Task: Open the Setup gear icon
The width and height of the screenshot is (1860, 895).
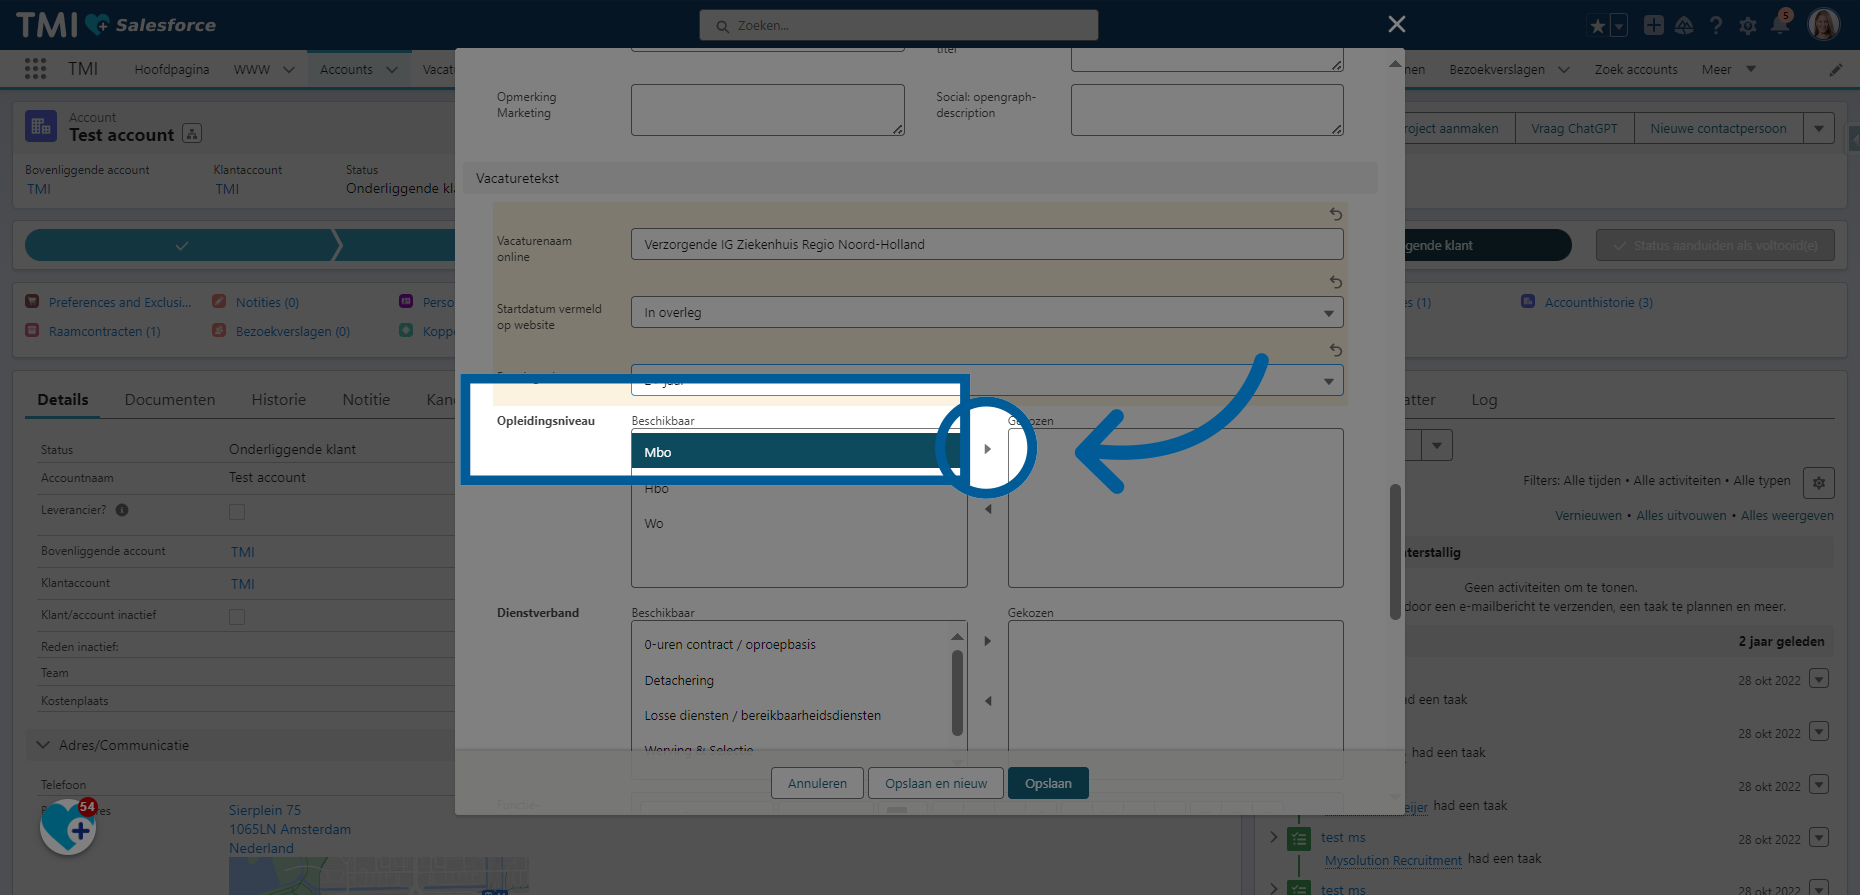Action: click(1748, 26)
